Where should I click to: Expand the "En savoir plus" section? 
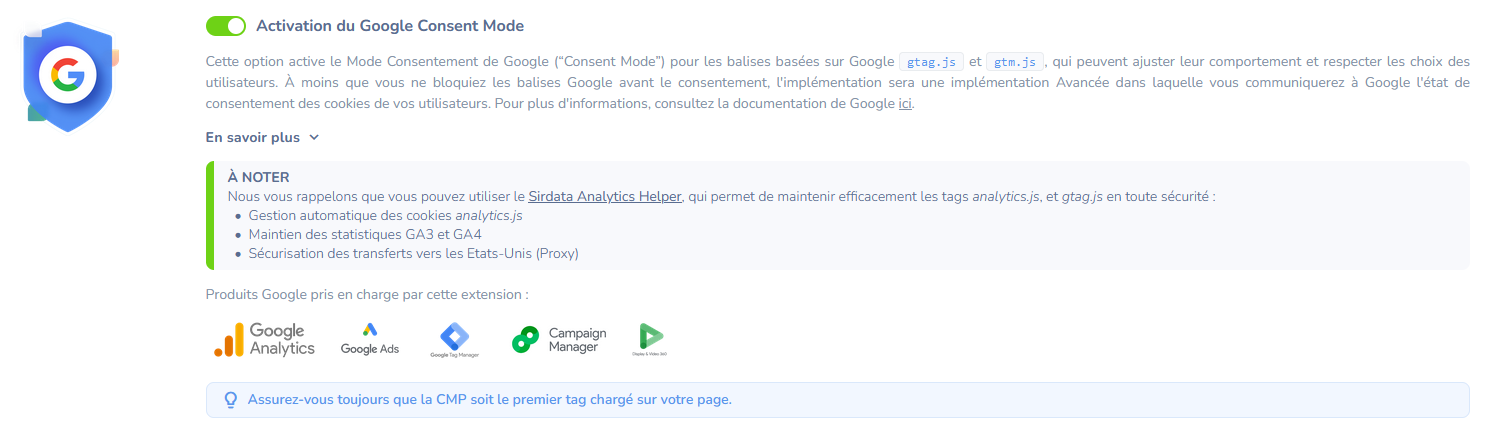[x=262, y=138]
